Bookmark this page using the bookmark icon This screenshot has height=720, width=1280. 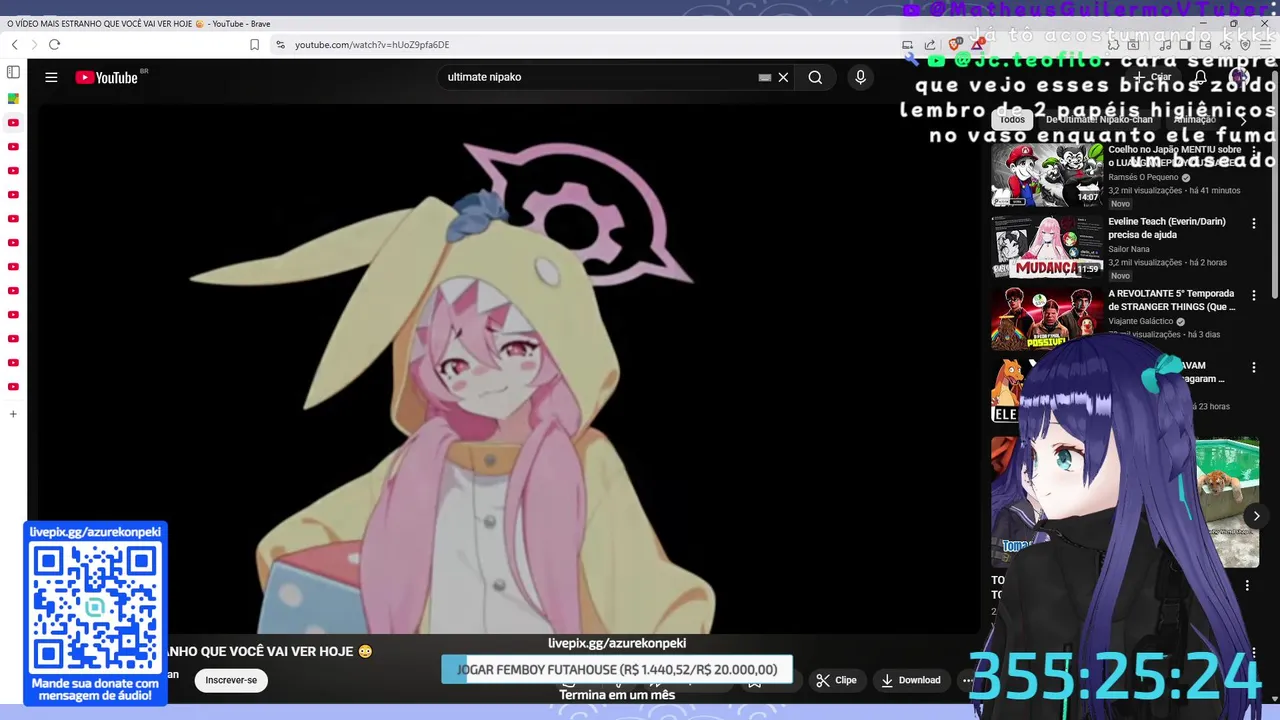click(x=254, y=45)
